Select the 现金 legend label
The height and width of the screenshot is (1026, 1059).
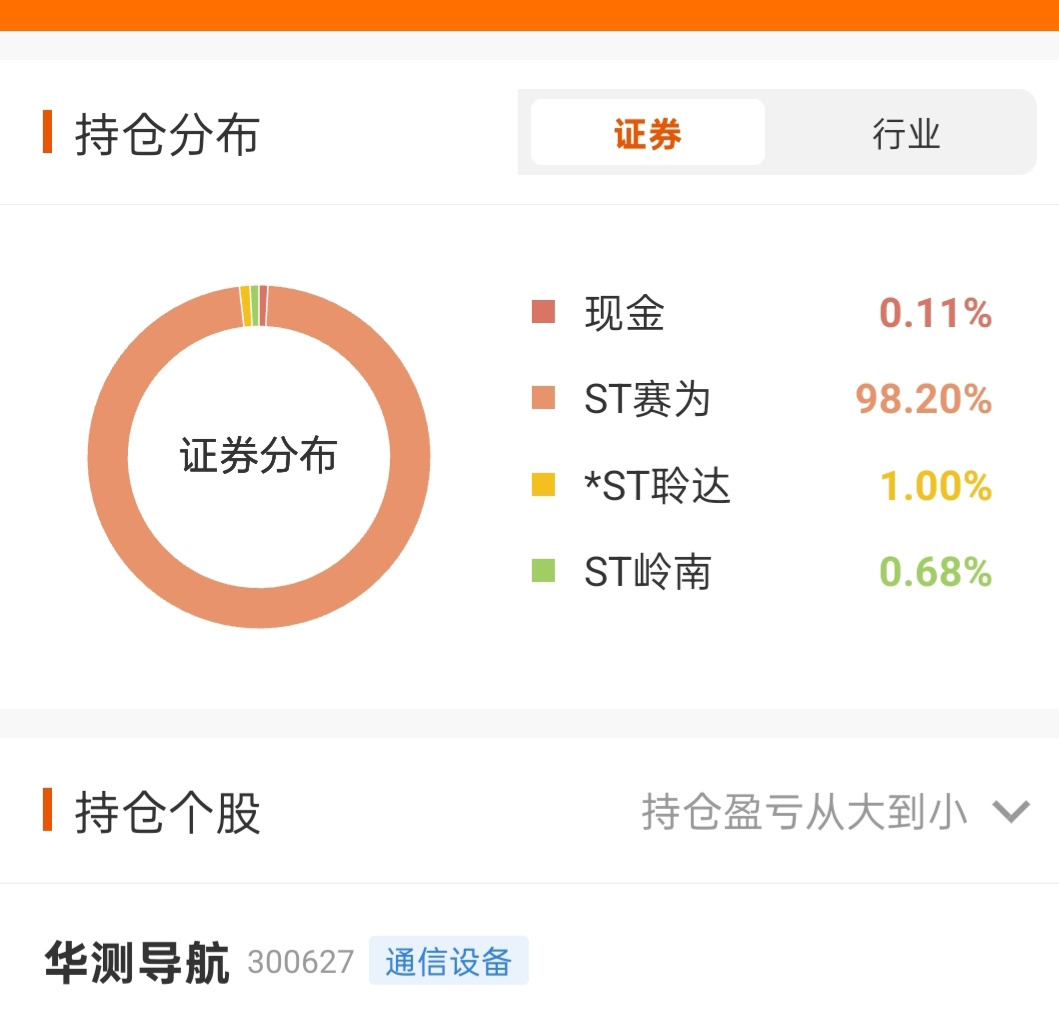pos(624,313)
